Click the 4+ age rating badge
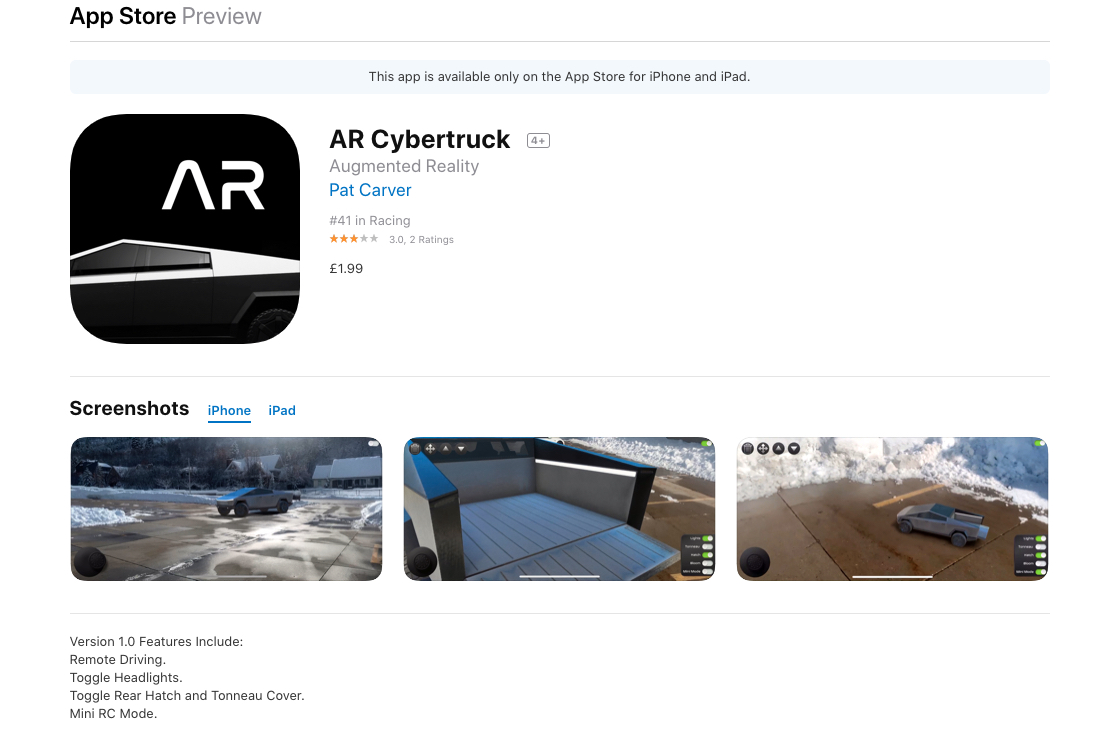Image resolution: width=1100 pixels, height=748 pixels. [x=538, y=140]
